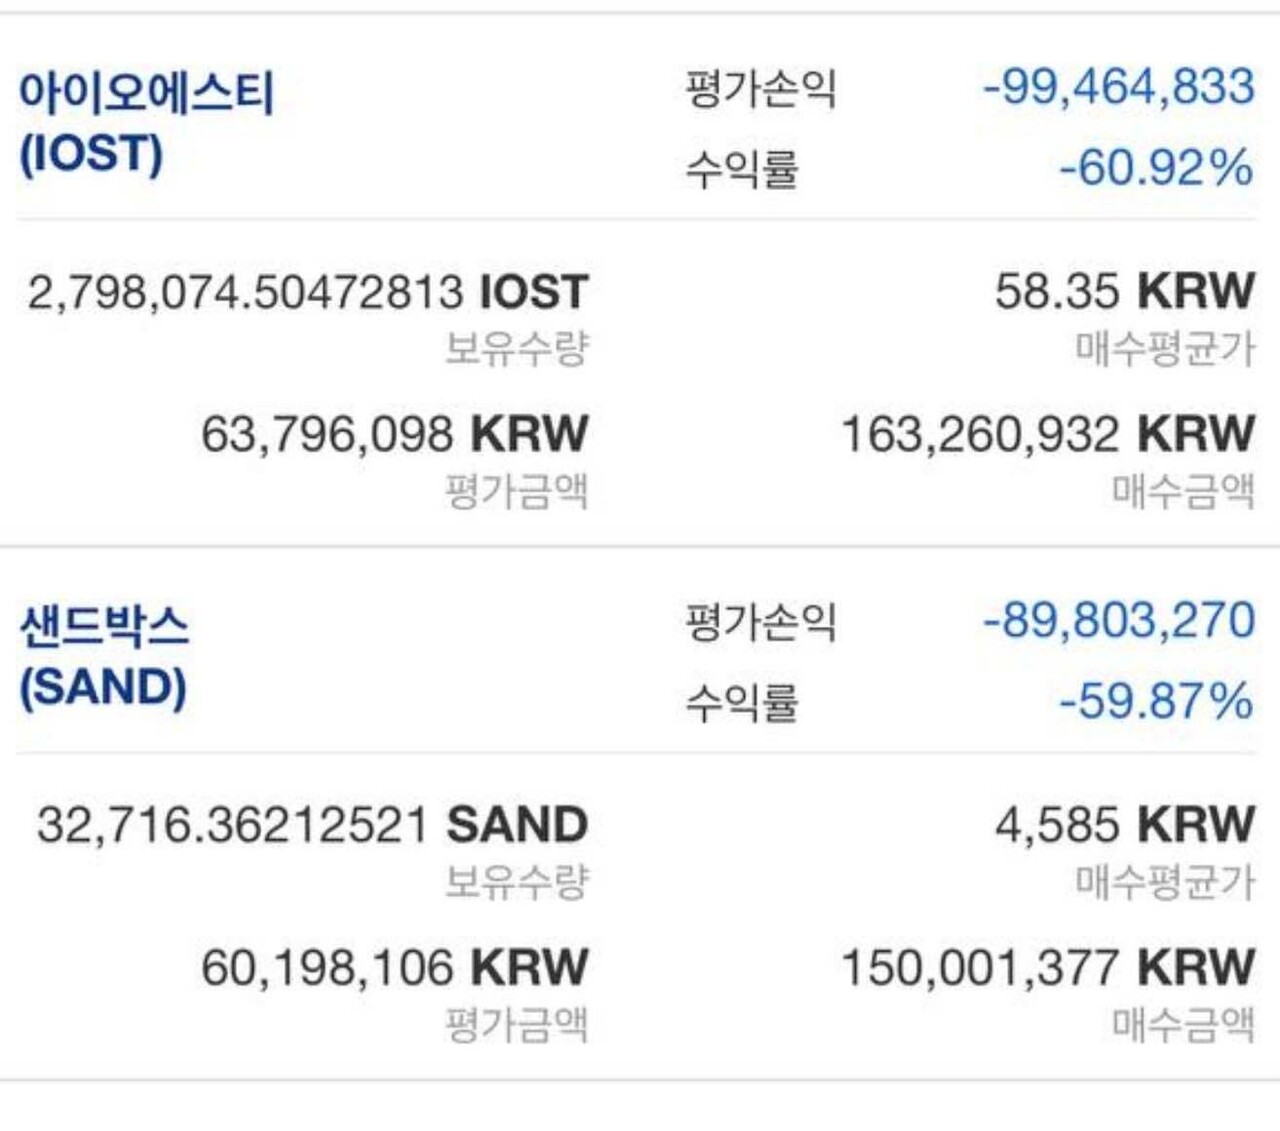
Task: Click SAND valuation loss -89,803,270
Action: coord(1118,620)
